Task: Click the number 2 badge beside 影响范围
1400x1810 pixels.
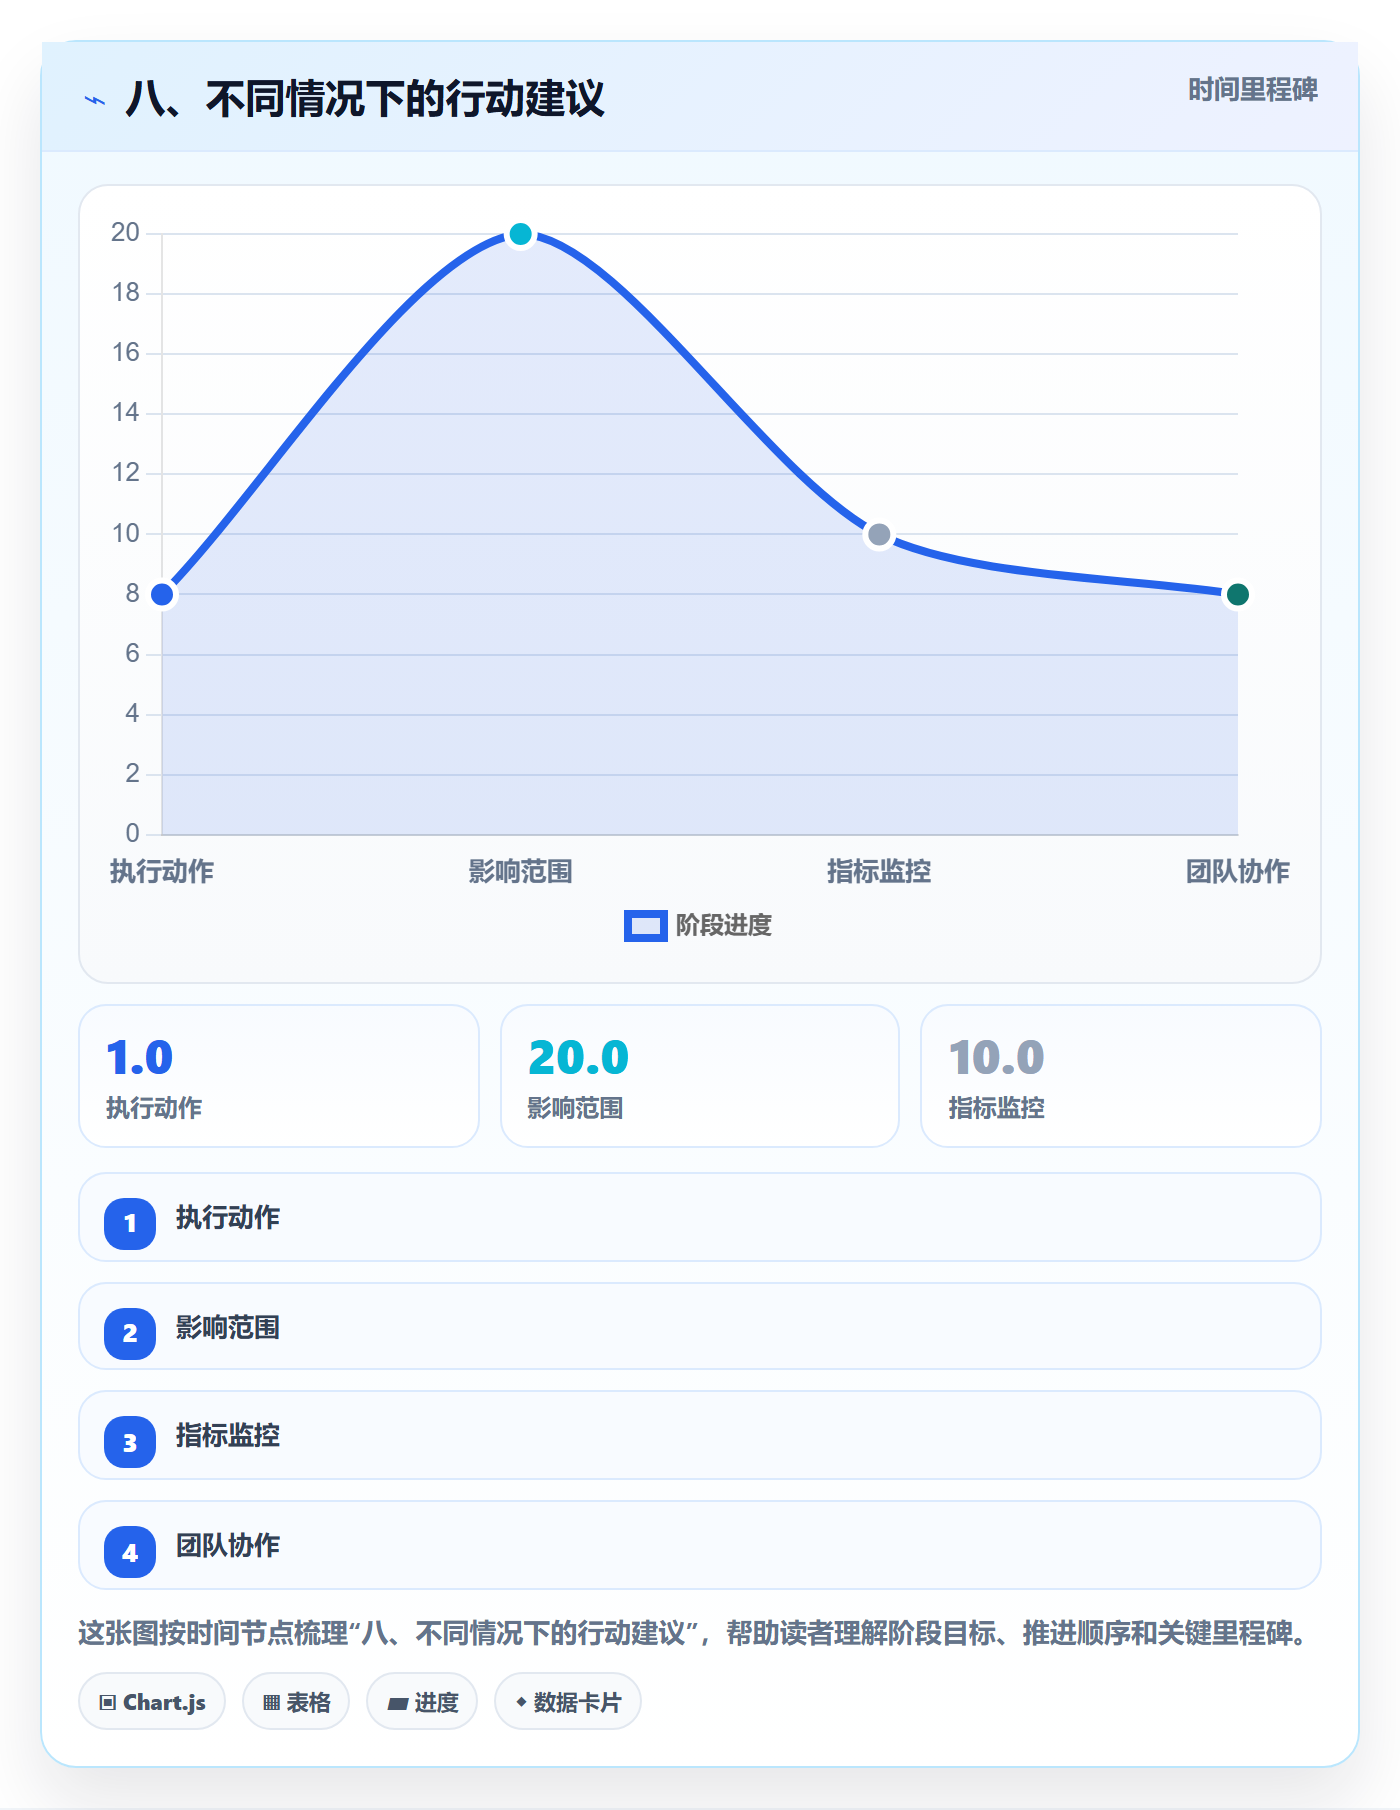Action: (x=130, y=1333)
